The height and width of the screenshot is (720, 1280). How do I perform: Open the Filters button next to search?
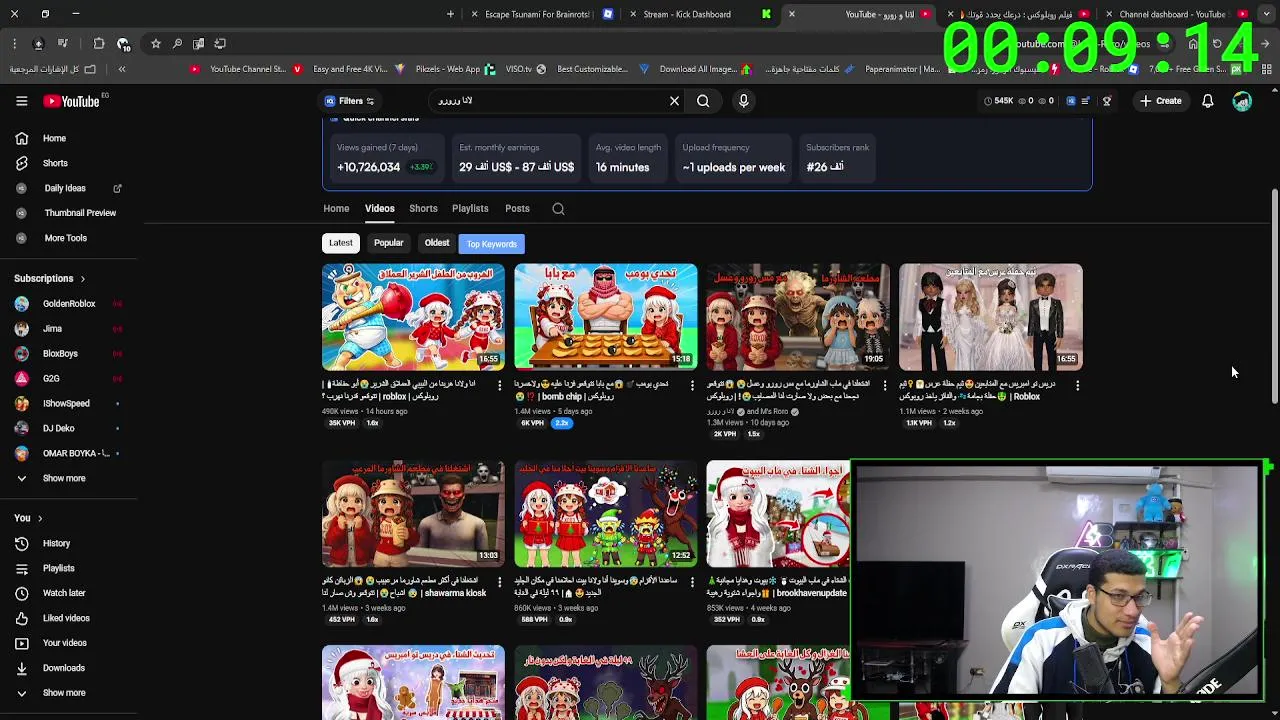pos(349,101)
